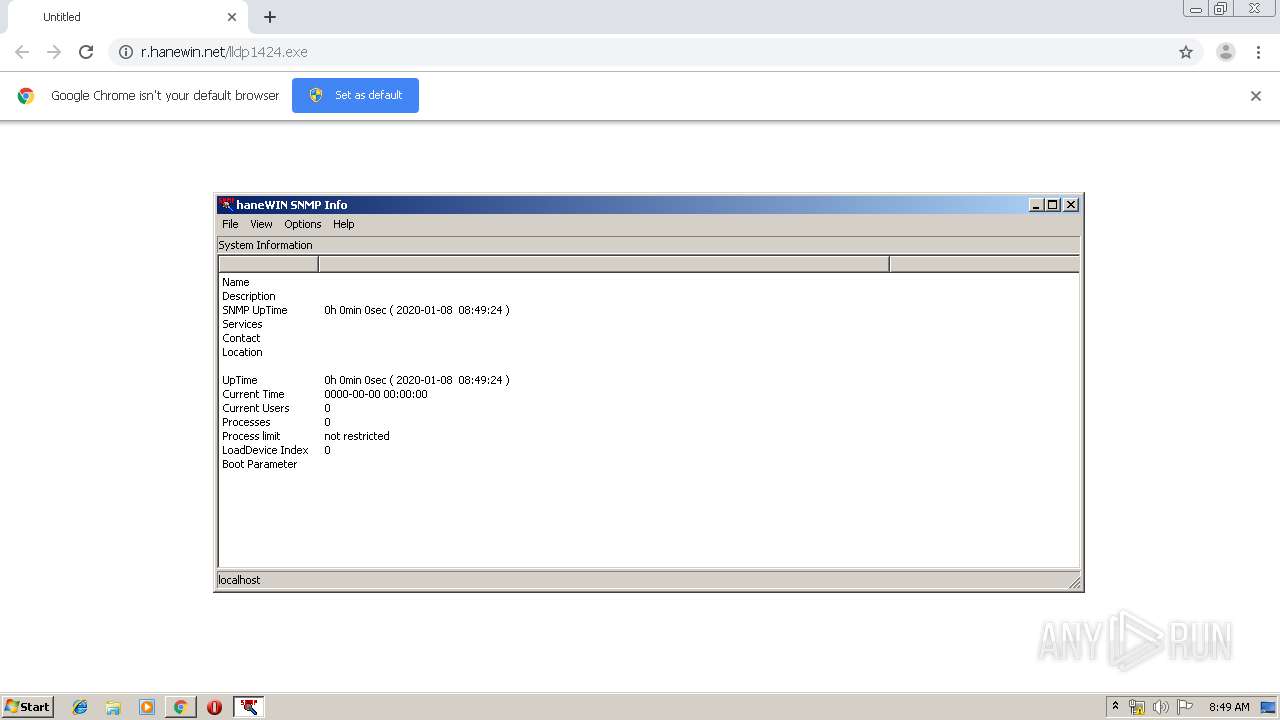Select the Current Users row label
The height and width of the screenshot is (720, 1280).
[x=256, y=408]
